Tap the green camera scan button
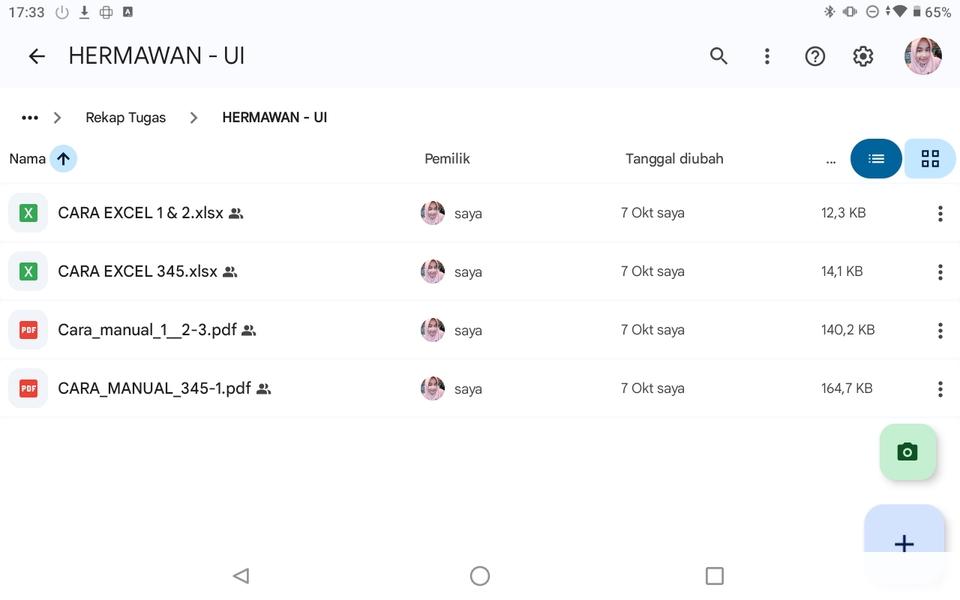This screenshot has width=960, height=600. 907,452
